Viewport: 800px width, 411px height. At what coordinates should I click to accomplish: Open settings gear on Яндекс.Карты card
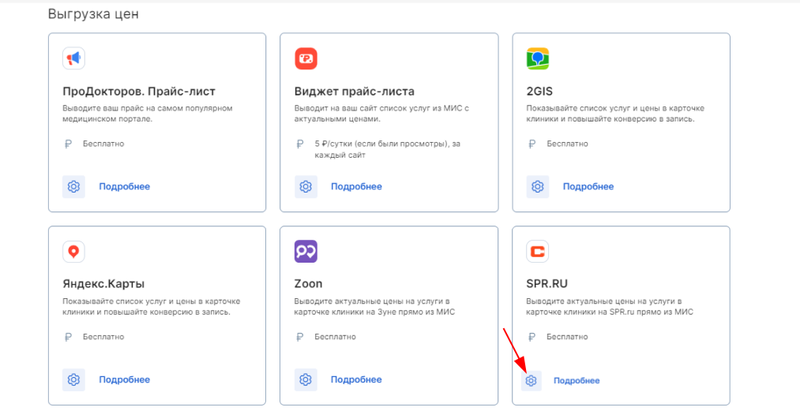[73, 379]
